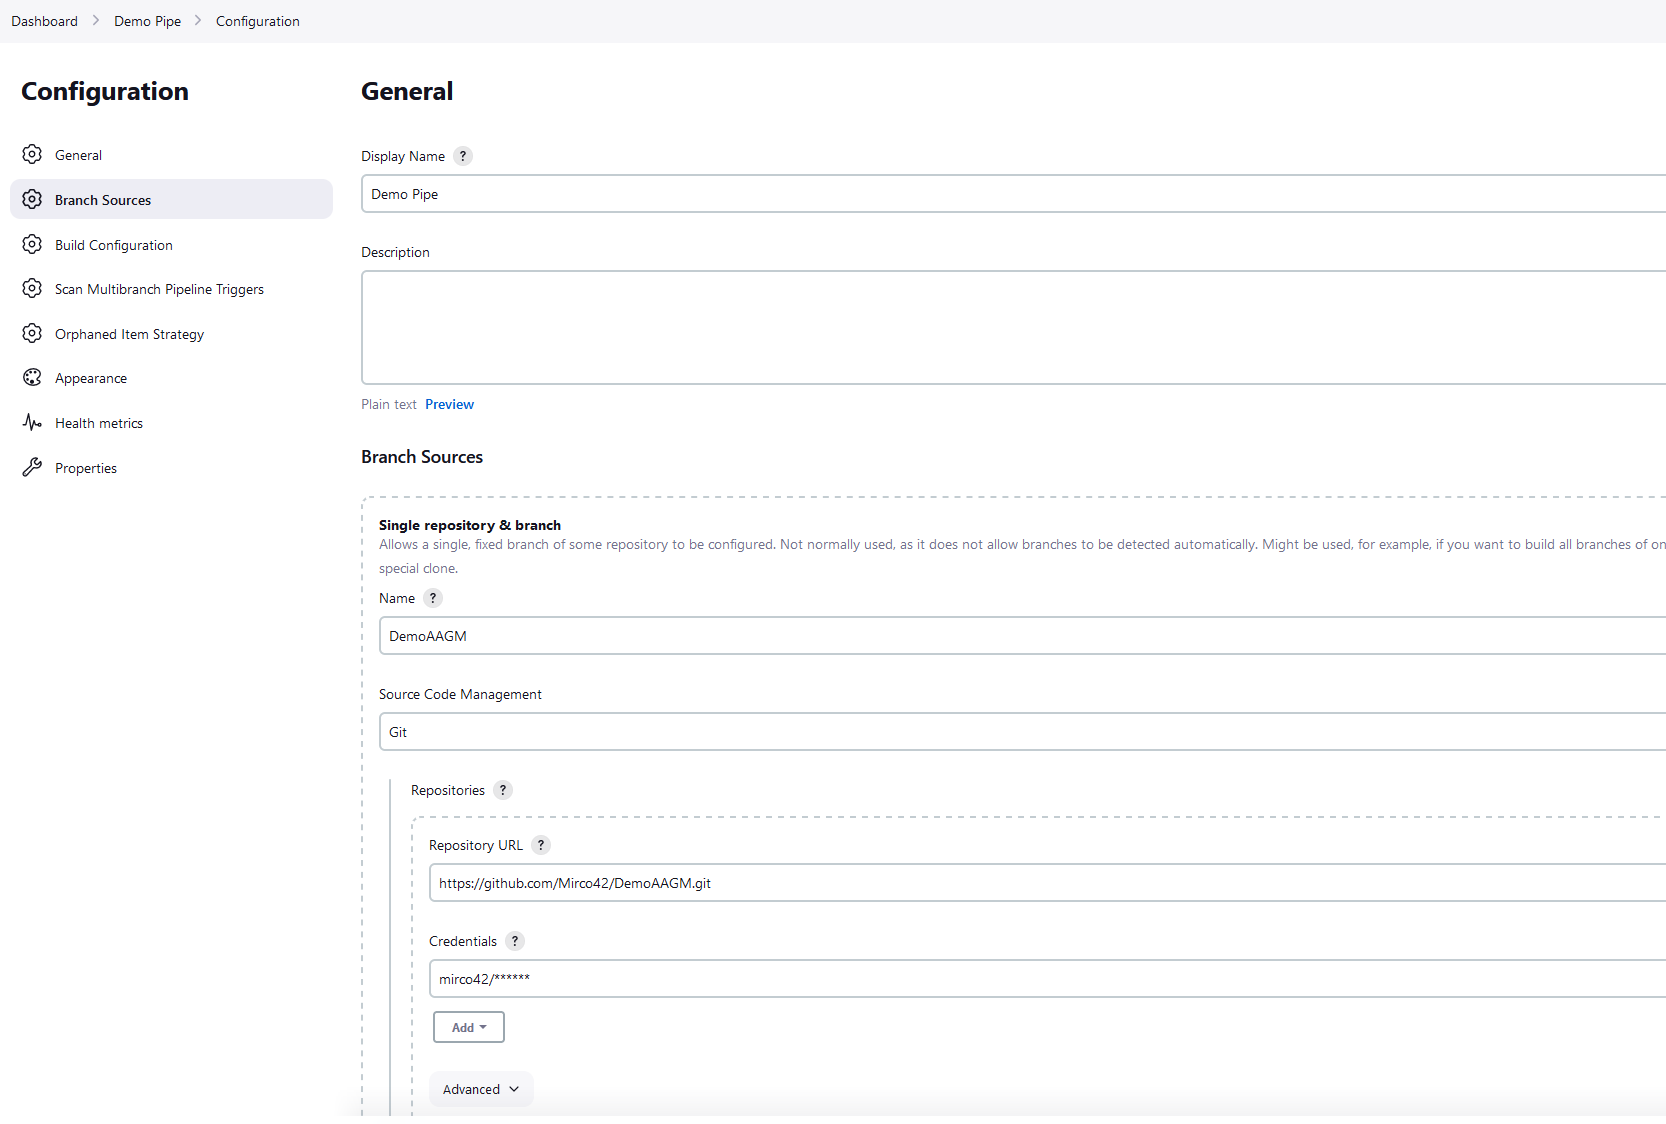The image size is (1666, 1124).
Task: Open the Source Code Management dropdown
Action: click(x=1022, y=732)
